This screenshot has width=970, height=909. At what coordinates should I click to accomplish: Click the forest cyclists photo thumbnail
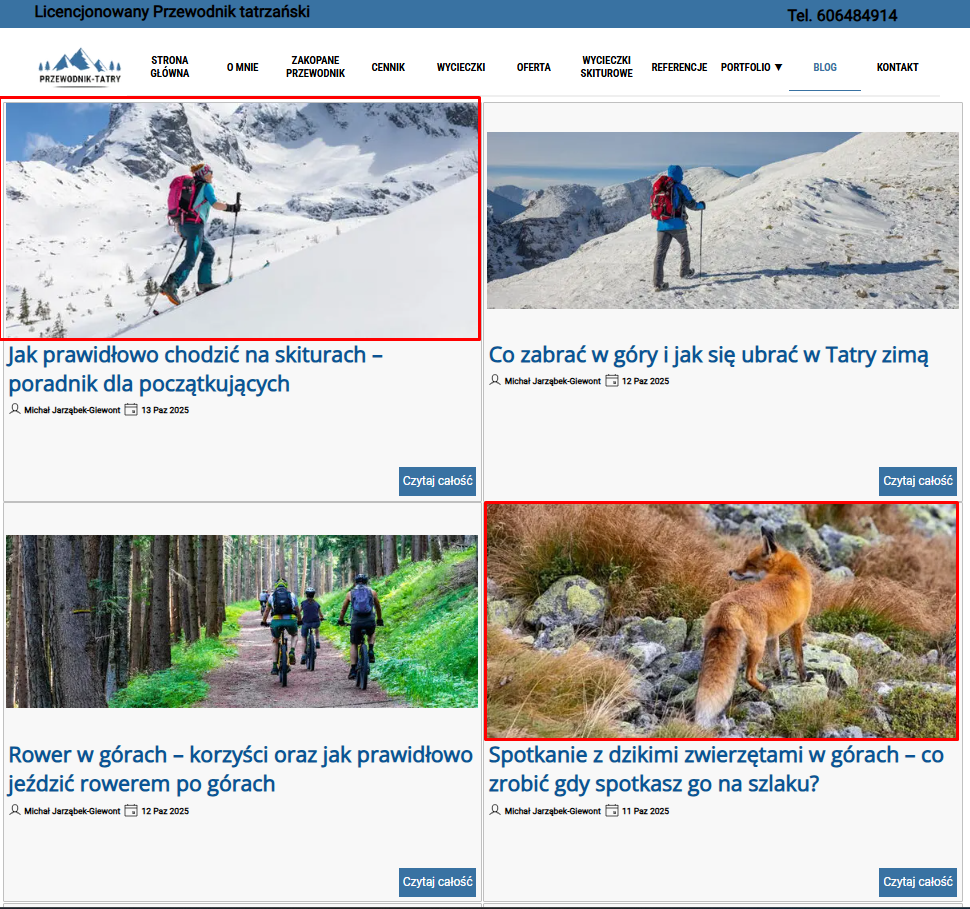pyautogui.click(x=241, y=621)
